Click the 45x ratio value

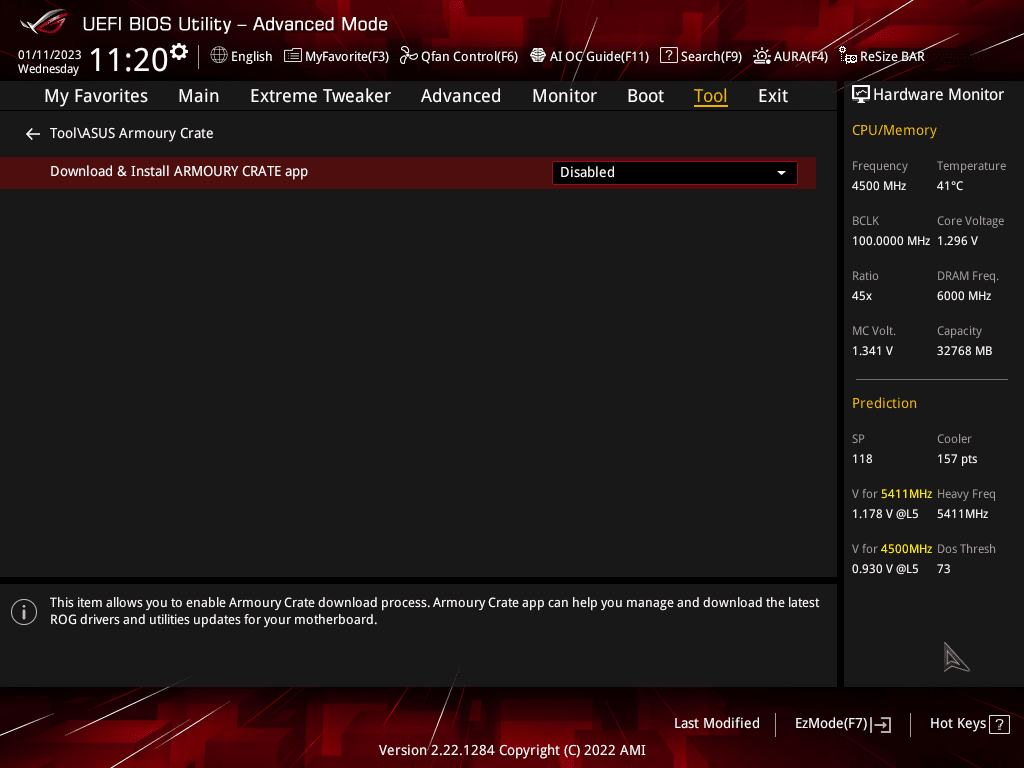pos(861,296)
